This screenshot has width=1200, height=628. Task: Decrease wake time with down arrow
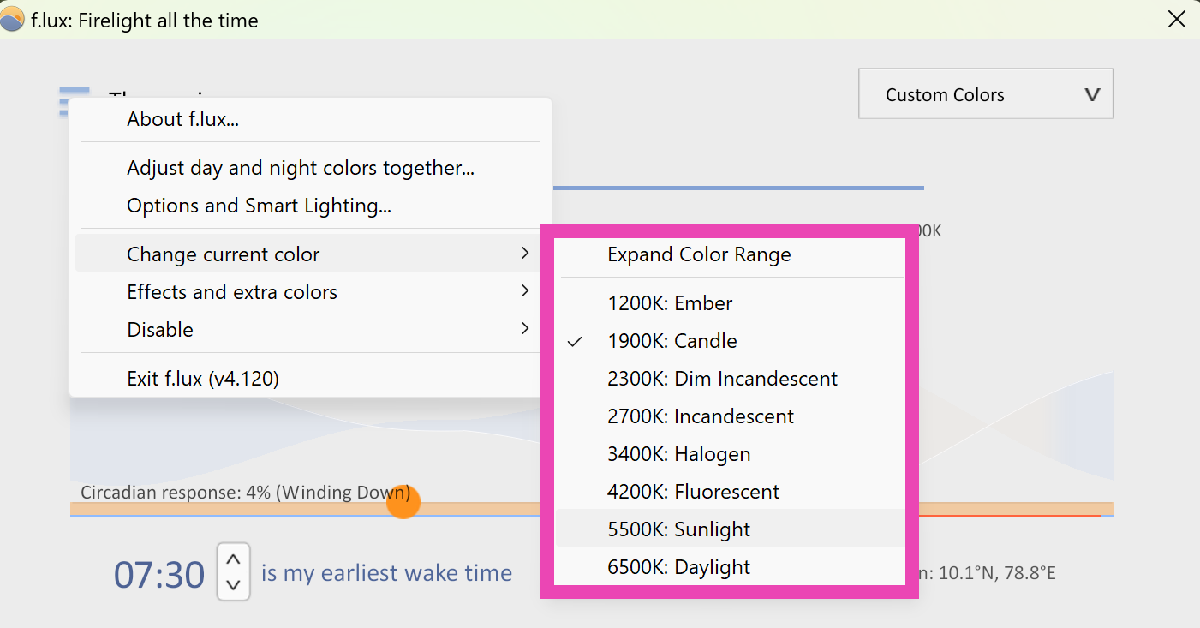[x=233, y=584]
